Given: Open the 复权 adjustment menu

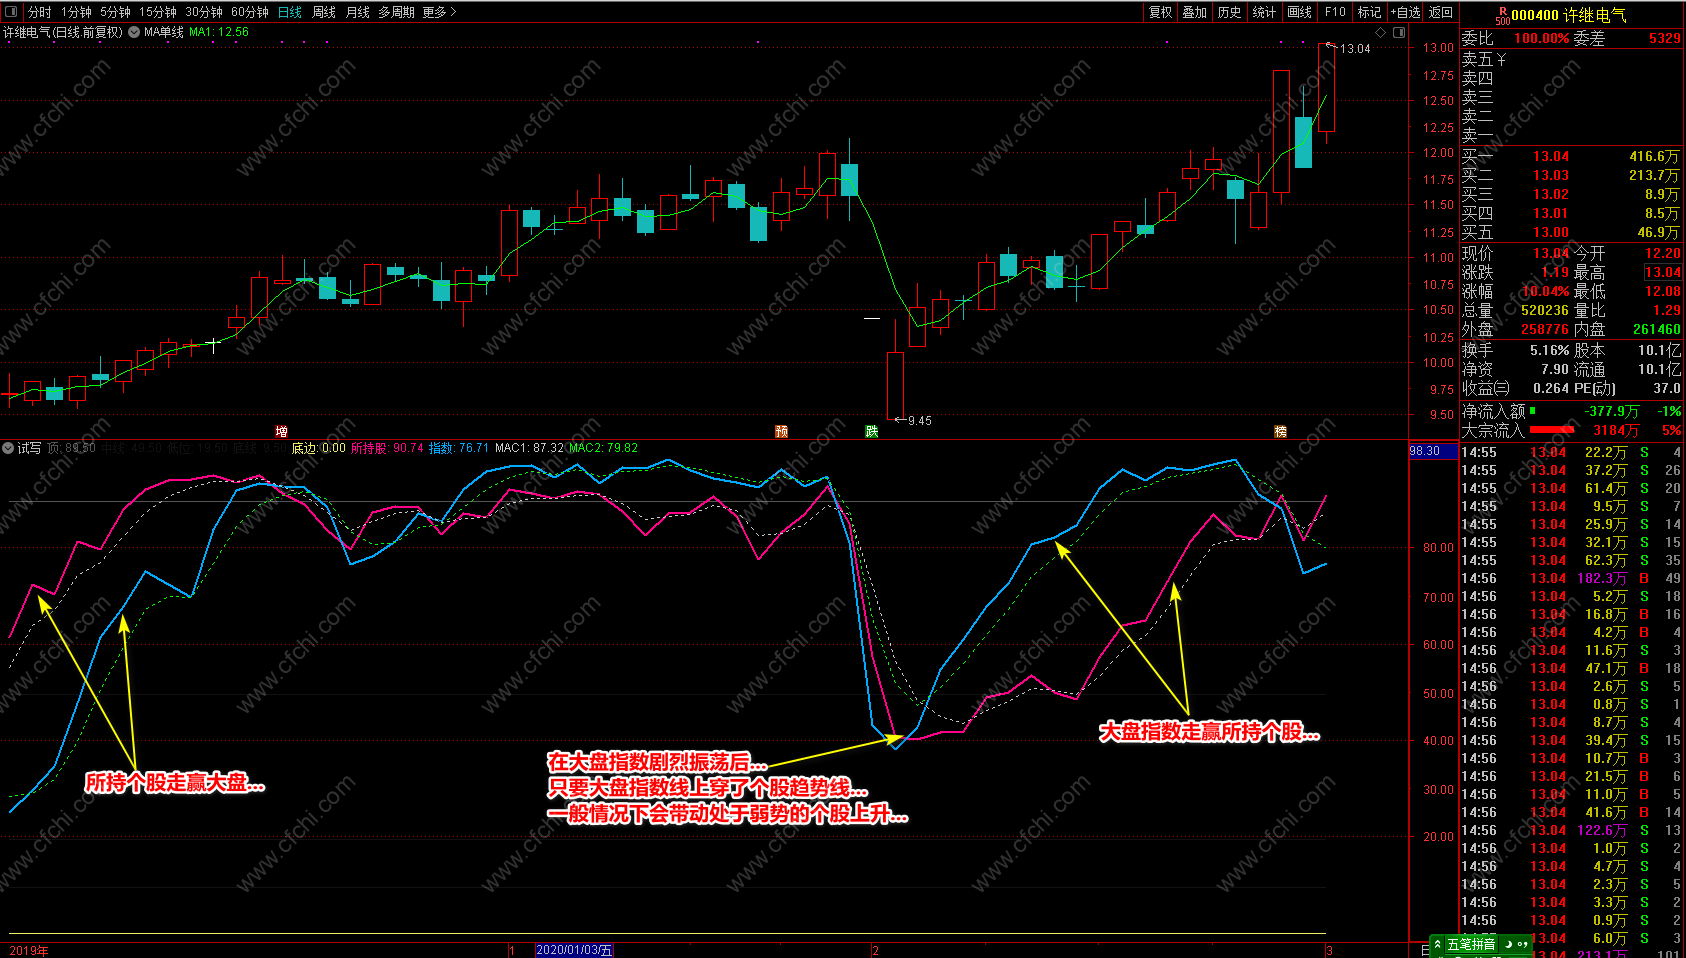Looking at the screenshot, I should (1160, 12).
